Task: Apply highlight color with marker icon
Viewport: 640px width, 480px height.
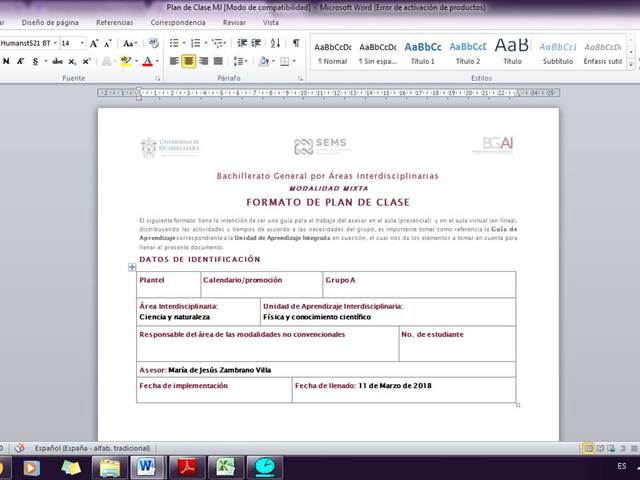Action: point(126,61)
